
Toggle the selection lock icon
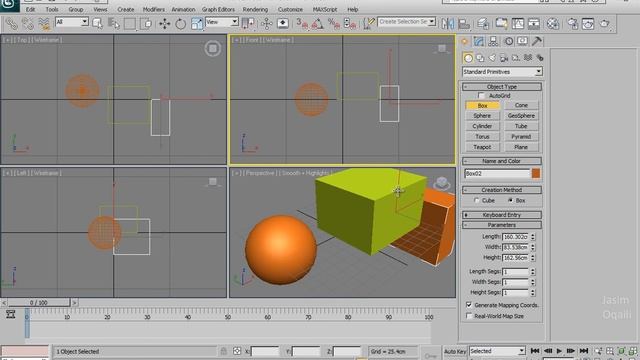point(223,351)
